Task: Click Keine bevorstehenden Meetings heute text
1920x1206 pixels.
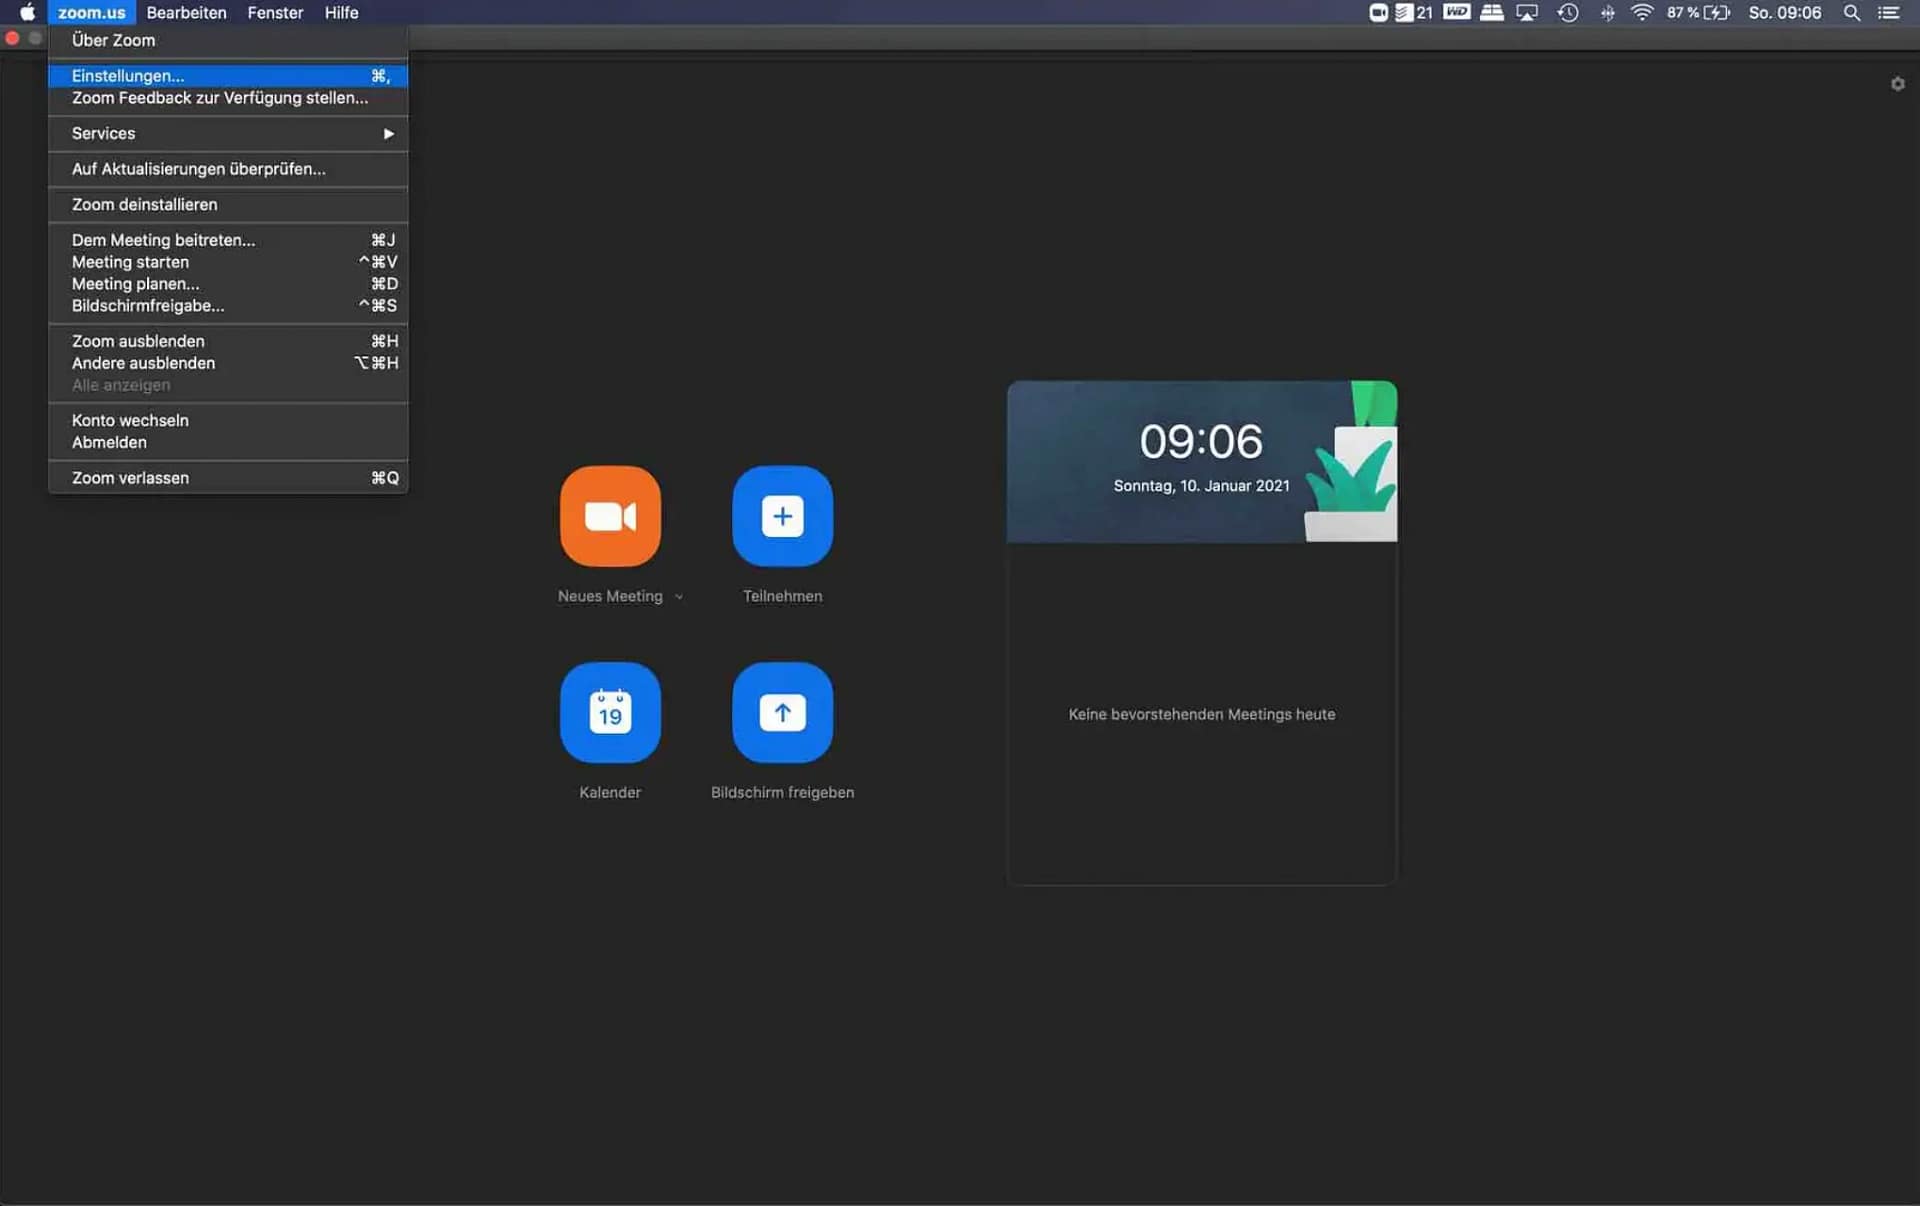Action: click(1201, 714)
